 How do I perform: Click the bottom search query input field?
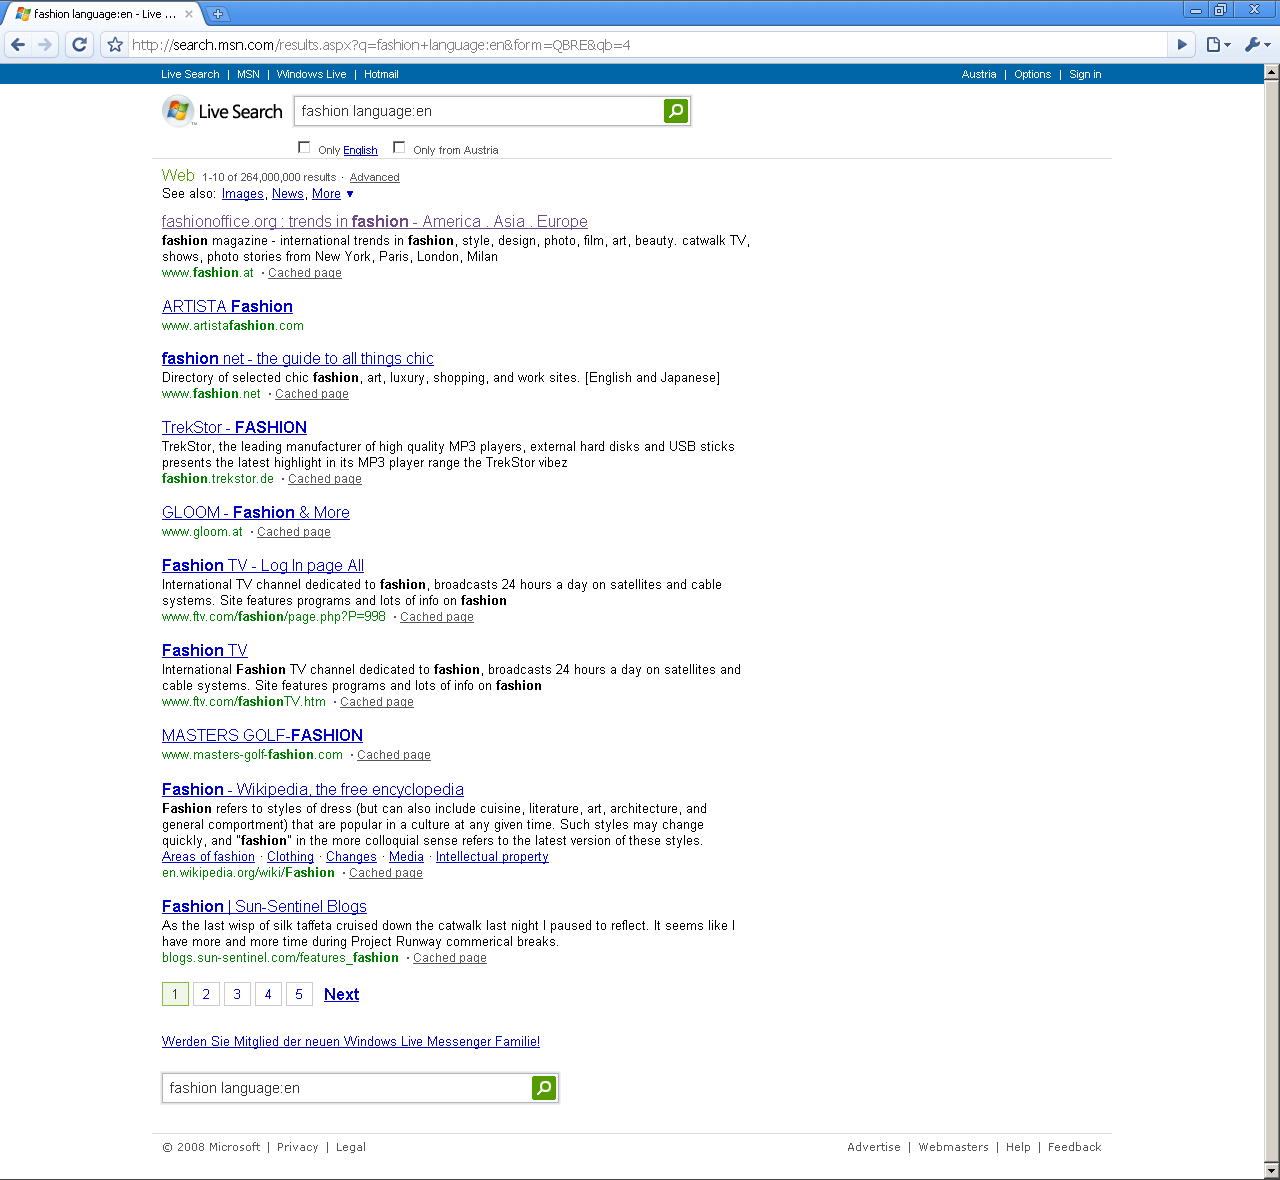pos(347,1088)
